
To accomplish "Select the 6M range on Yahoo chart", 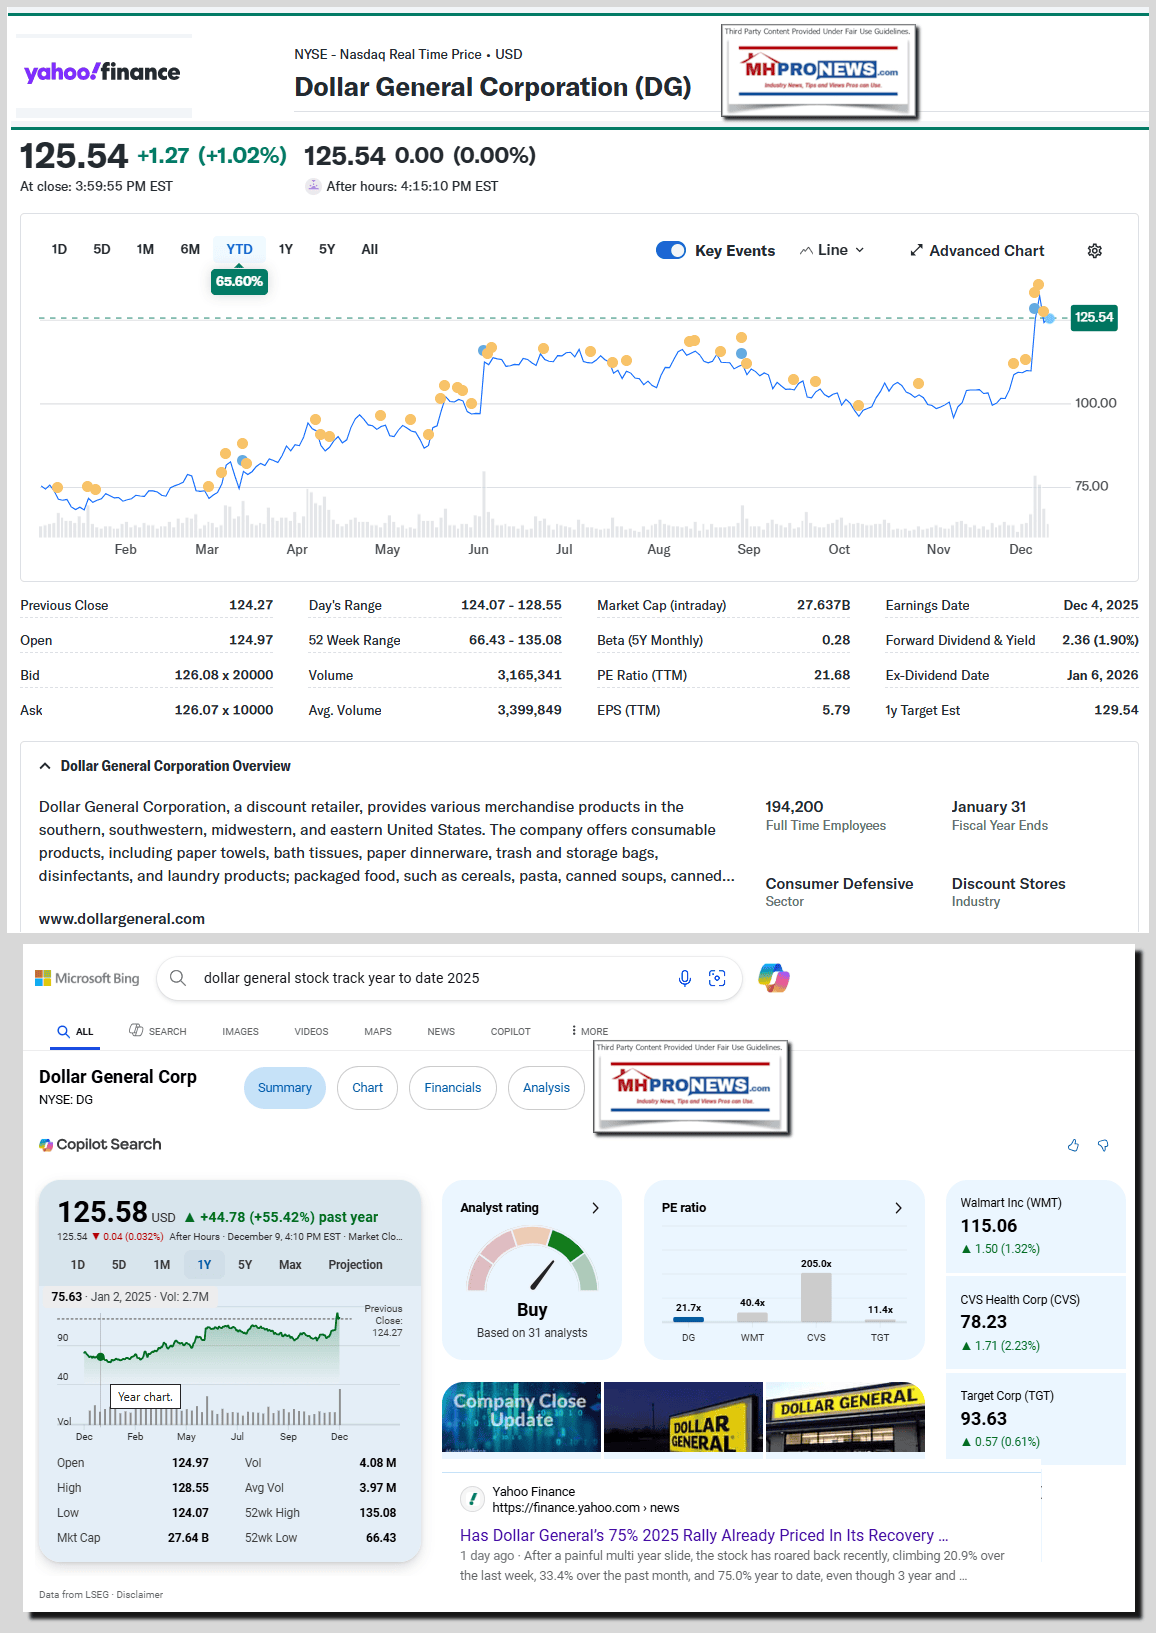I will [190, 249].
